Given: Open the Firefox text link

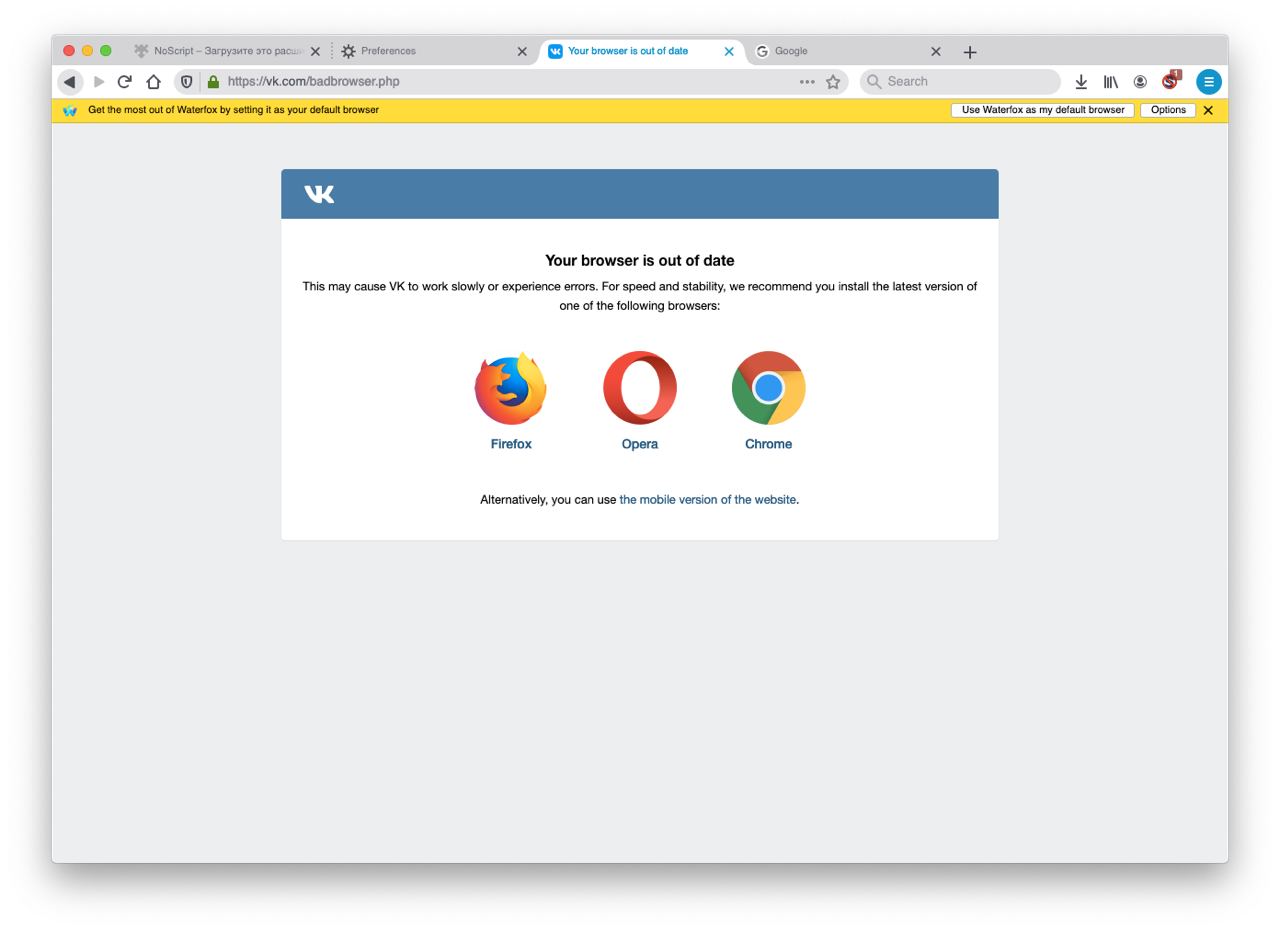Looking at the screenshot, I should 511,444.
